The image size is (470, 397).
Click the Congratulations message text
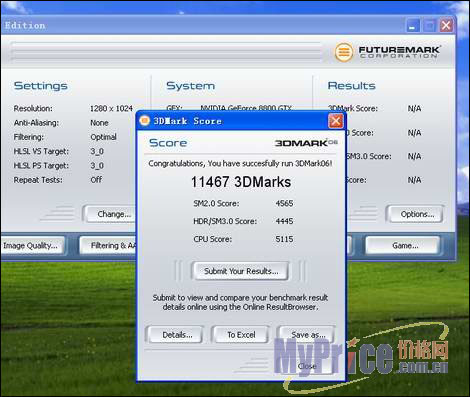click(x=240, y=164)
